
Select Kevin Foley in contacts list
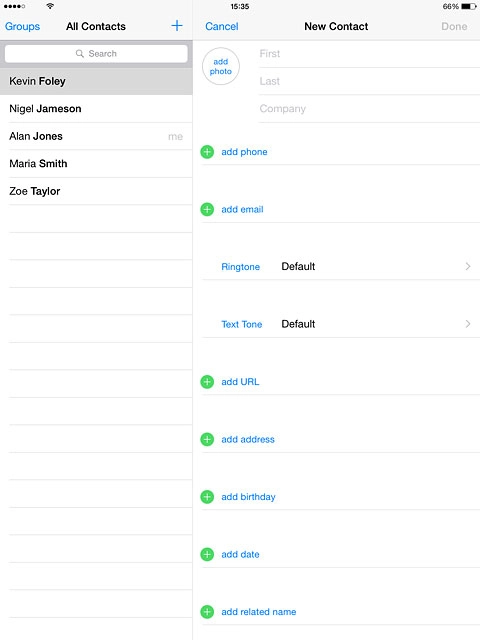point(96,81)
